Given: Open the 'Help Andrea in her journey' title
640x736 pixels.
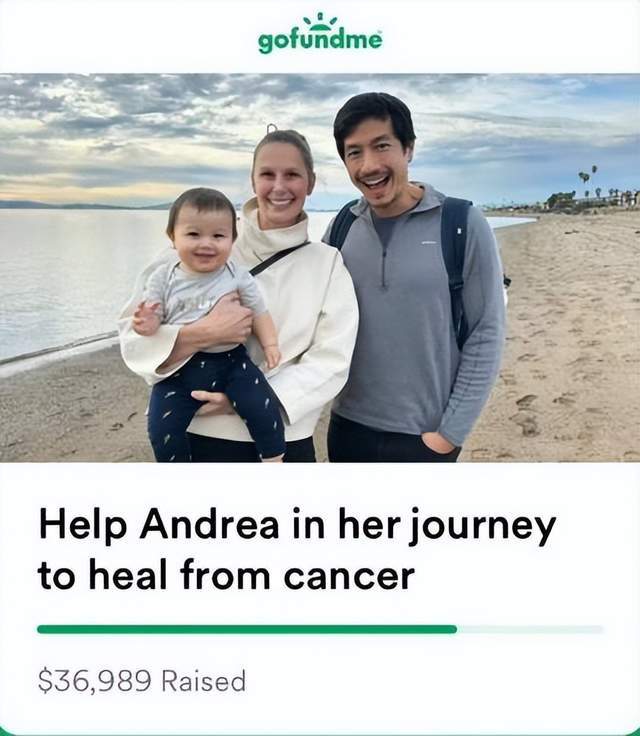Looking at the screenshot, I should tap(298, 526).
